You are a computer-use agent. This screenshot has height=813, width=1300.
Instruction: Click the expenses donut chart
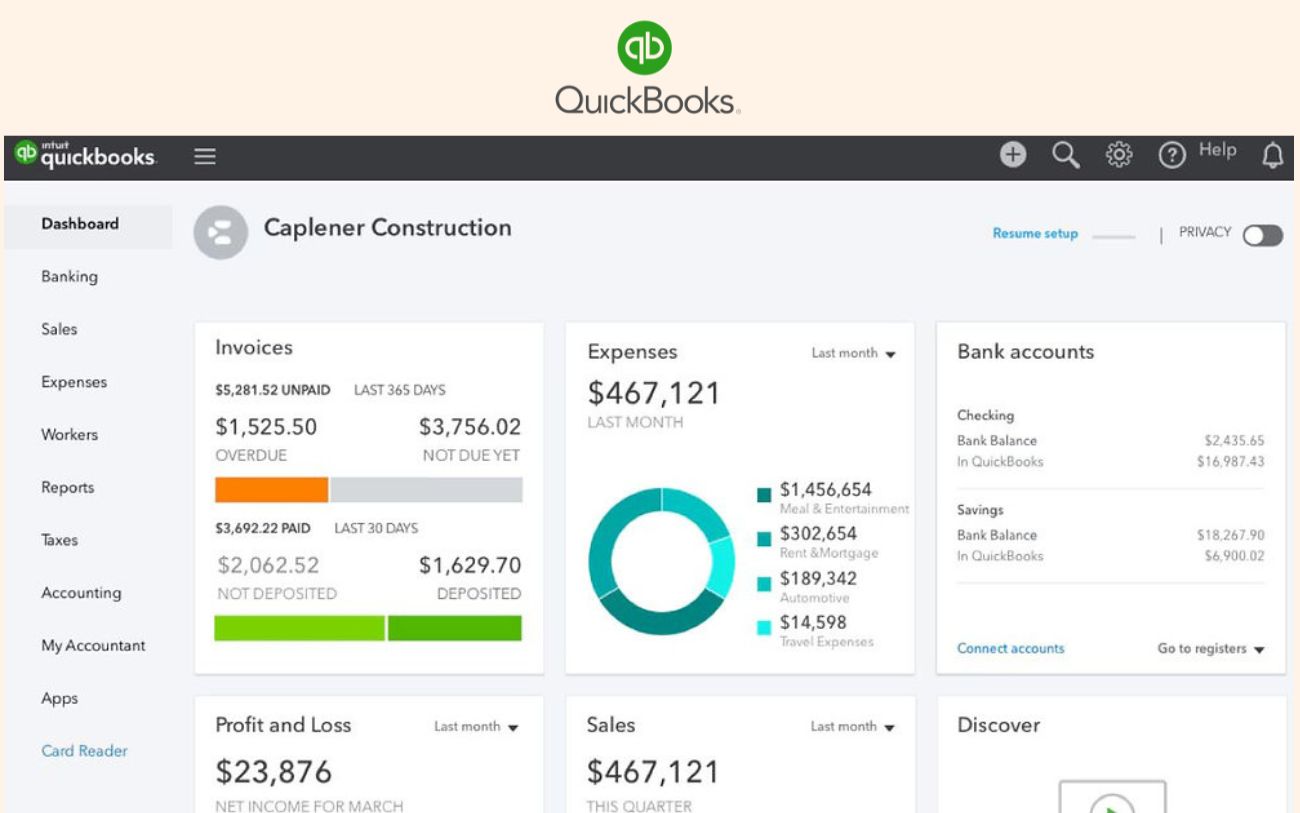point(662,561)
